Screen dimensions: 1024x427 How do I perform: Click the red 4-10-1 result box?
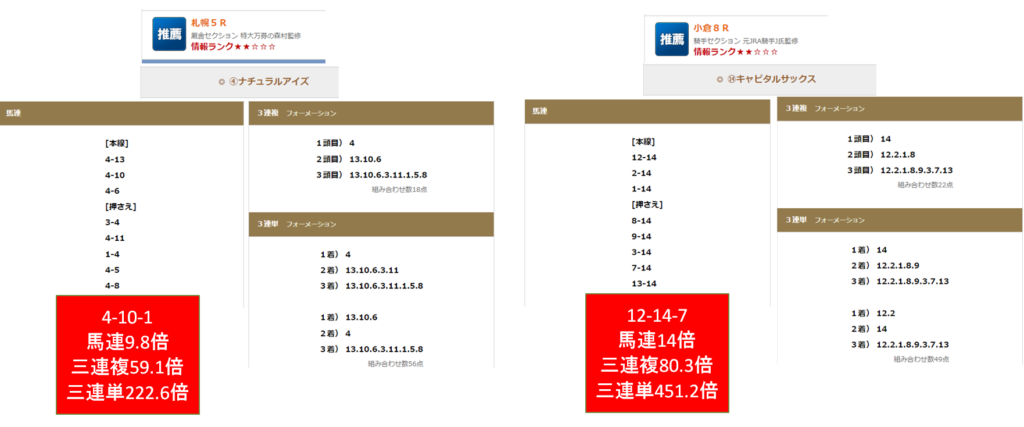(128, 354)
